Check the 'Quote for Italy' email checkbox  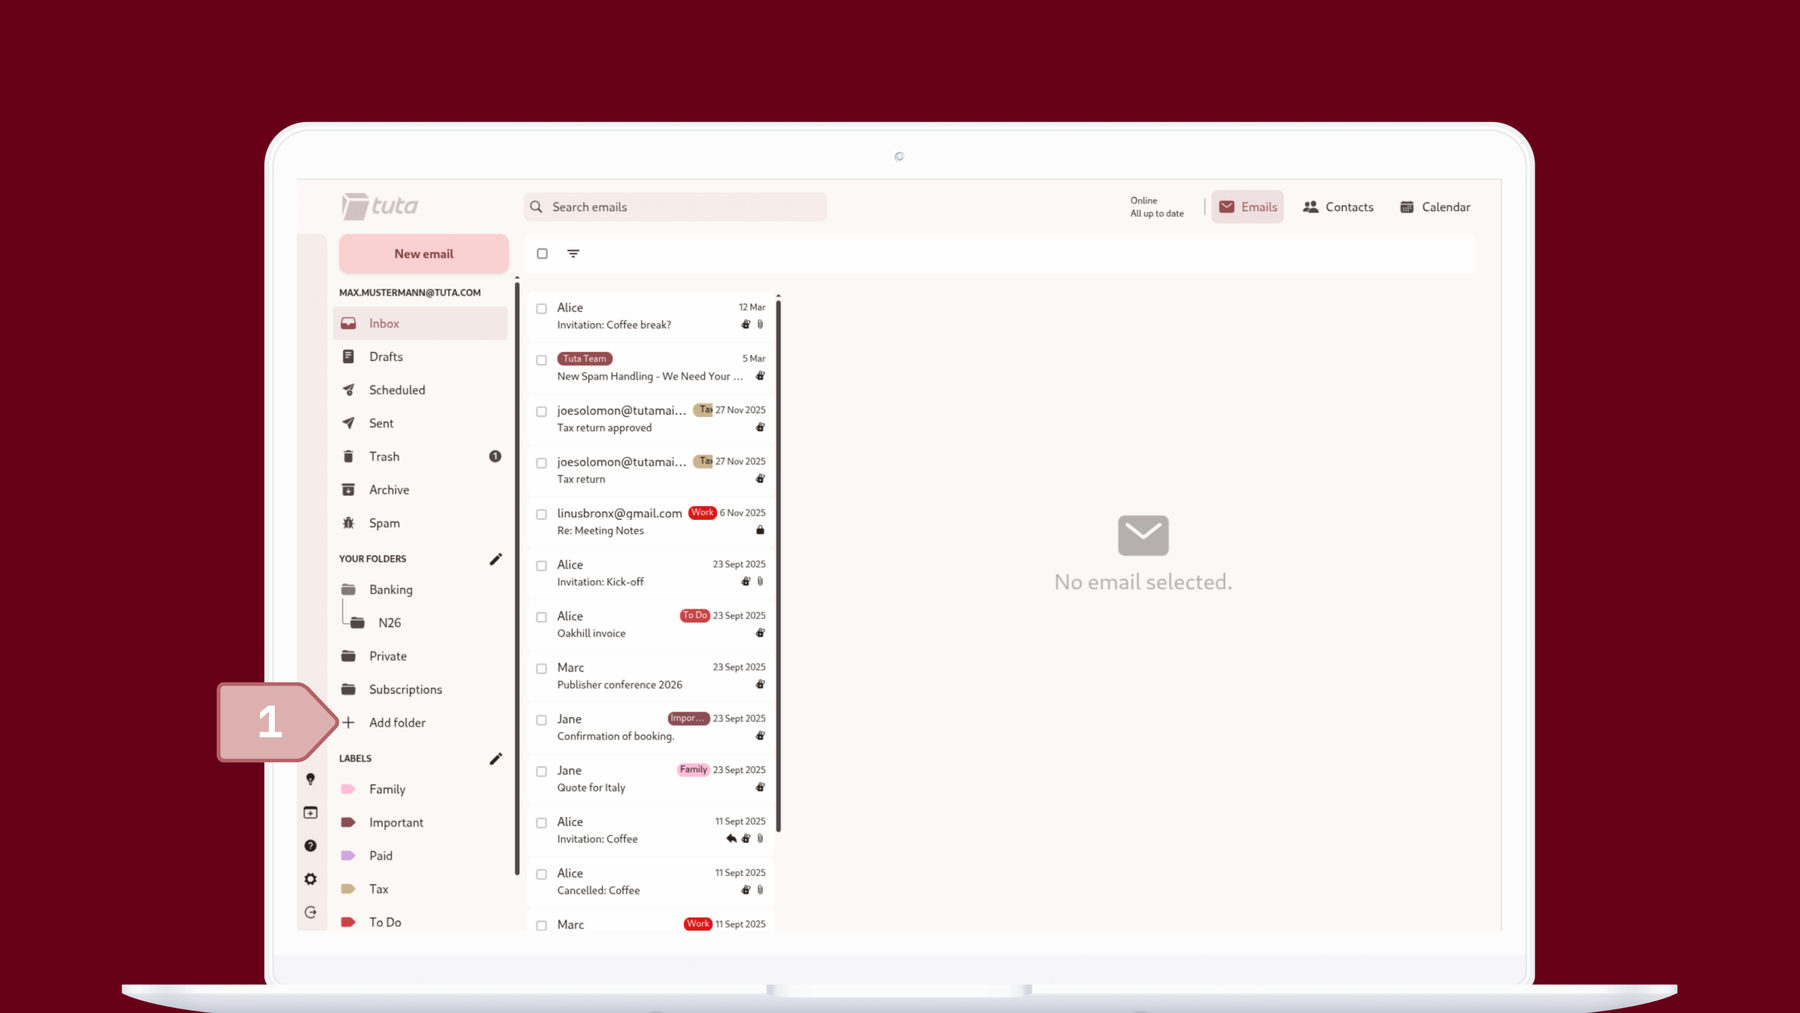click(x=541, y=772)
